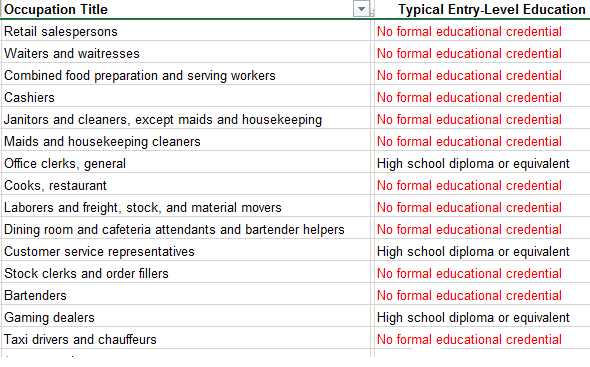Select the Gaming dealers cell

186,317
